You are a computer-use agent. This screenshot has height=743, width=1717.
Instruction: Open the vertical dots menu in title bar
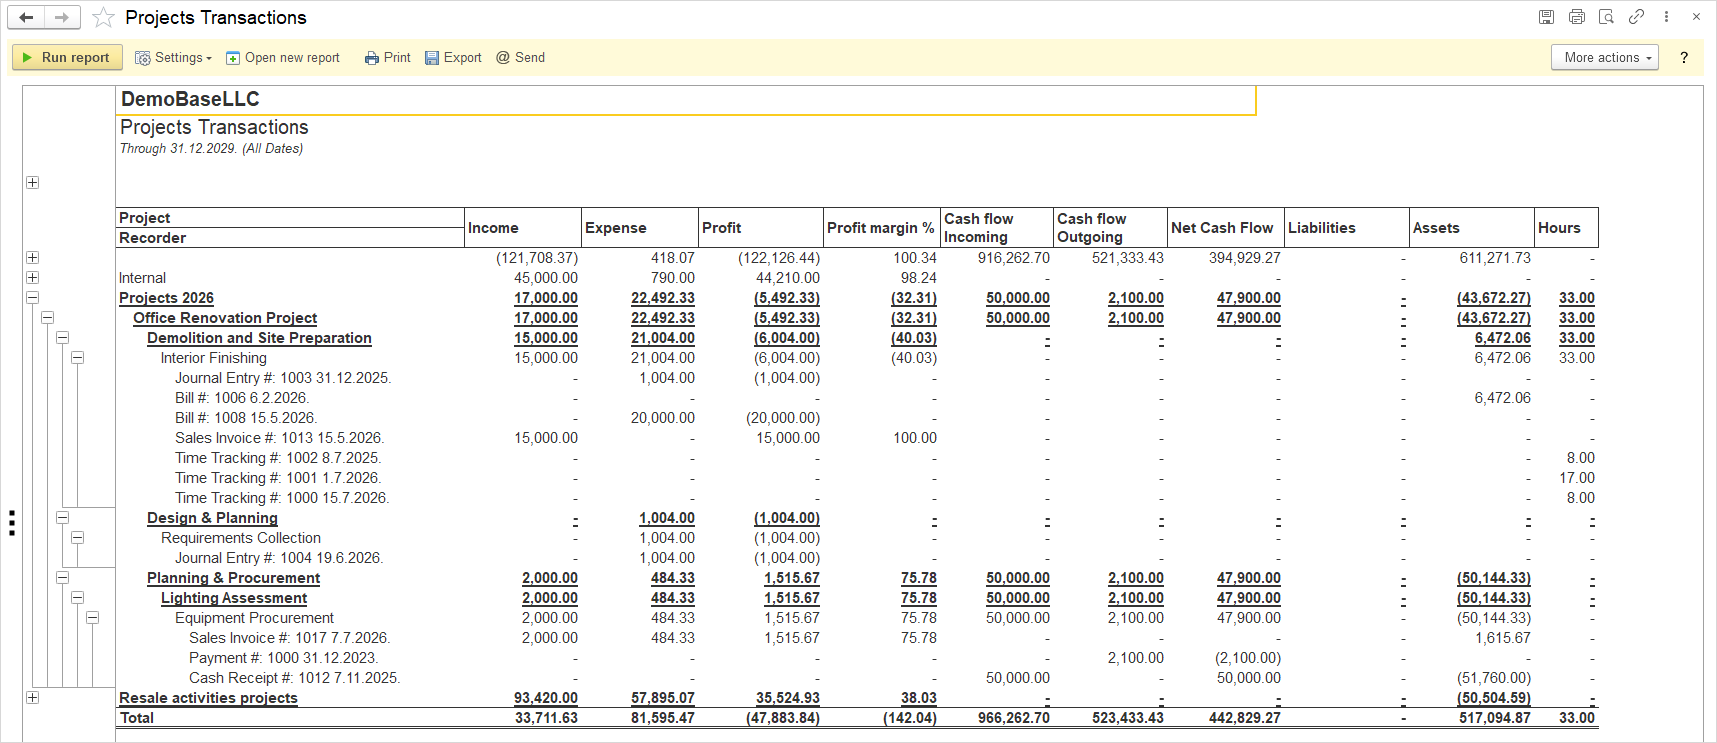point(1666,17)
